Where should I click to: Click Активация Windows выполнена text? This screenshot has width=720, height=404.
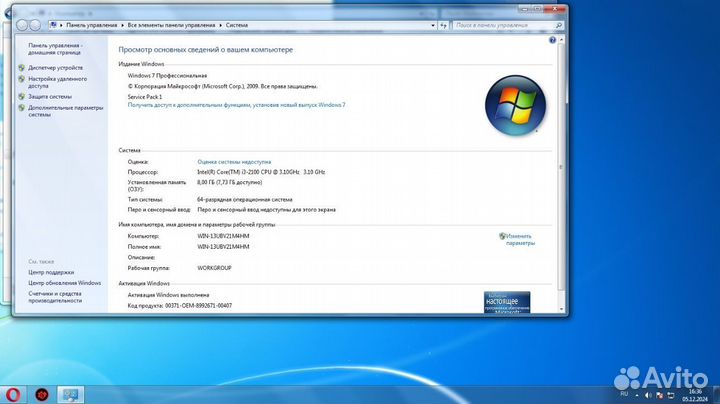[x=168, y=295]
